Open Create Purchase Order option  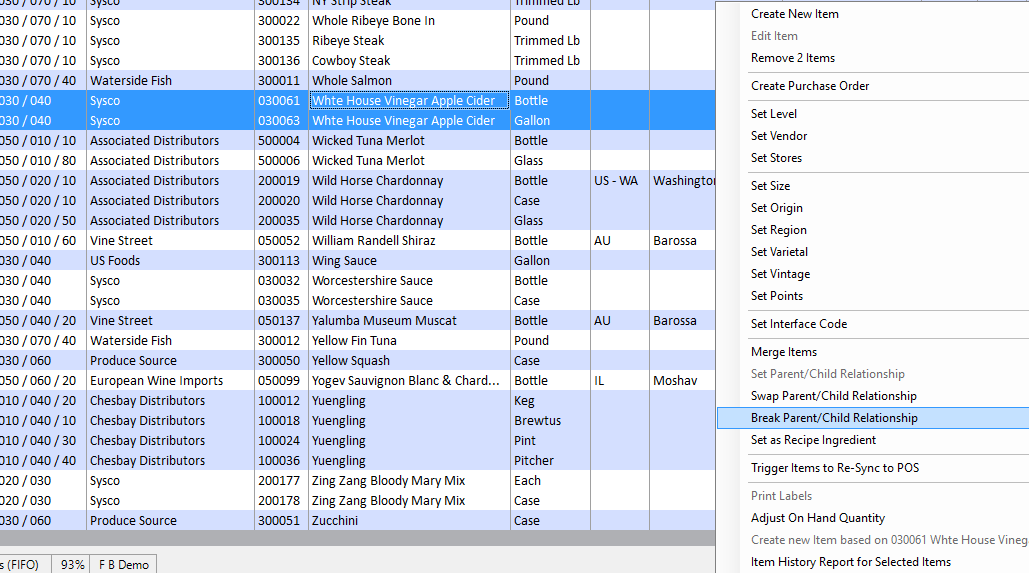pos(810,86)
